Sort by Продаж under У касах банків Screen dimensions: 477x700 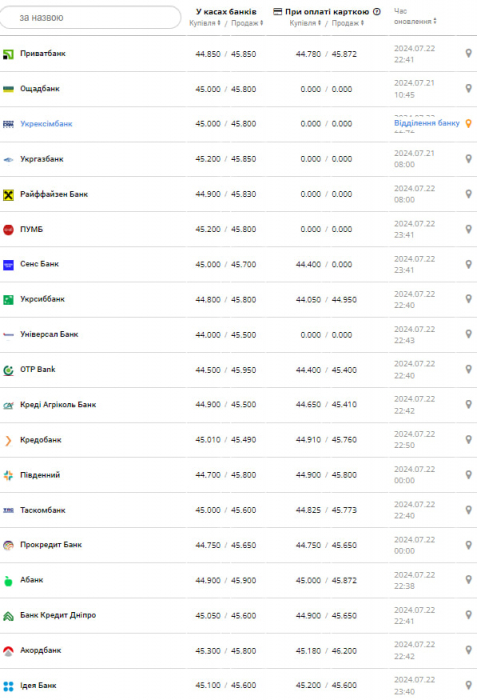coord(247,23)
